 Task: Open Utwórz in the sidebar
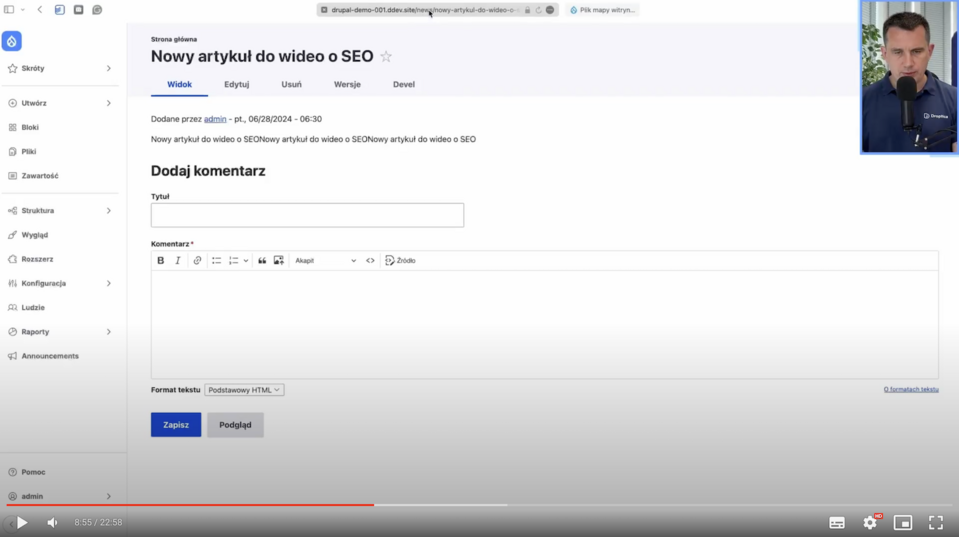point(34,103)
